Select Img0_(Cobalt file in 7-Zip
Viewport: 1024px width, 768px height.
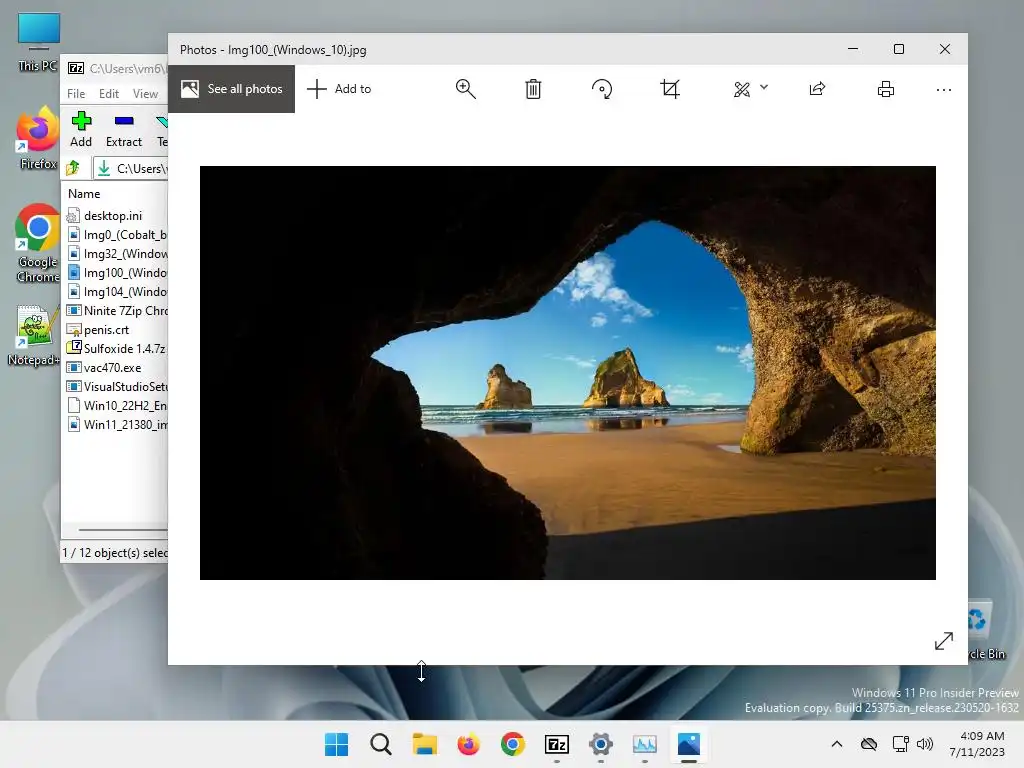point(116,234)
